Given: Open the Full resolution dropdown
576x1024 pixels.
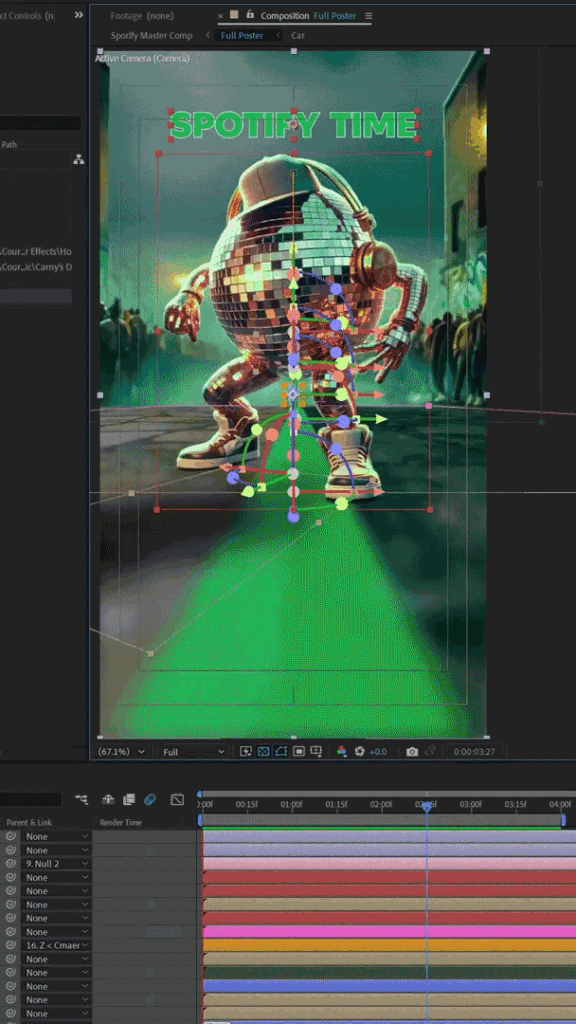Looking at the screenshot, I should 194,752.
